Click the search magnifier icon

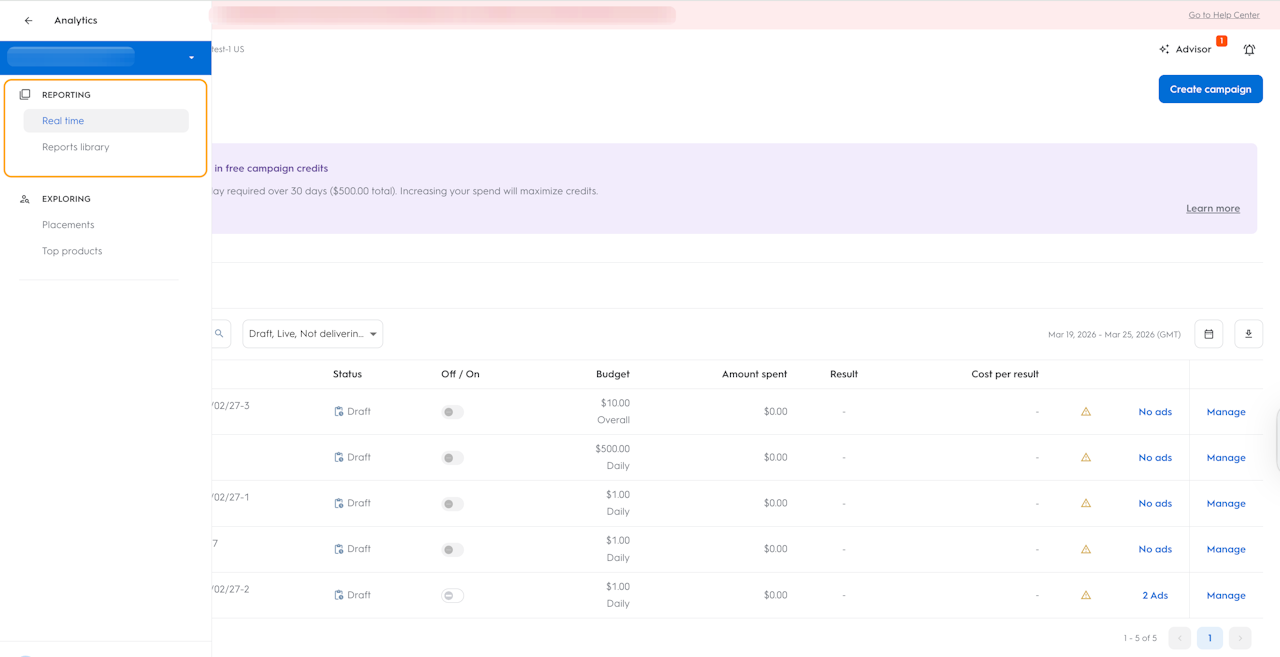(x=219, y=334)
